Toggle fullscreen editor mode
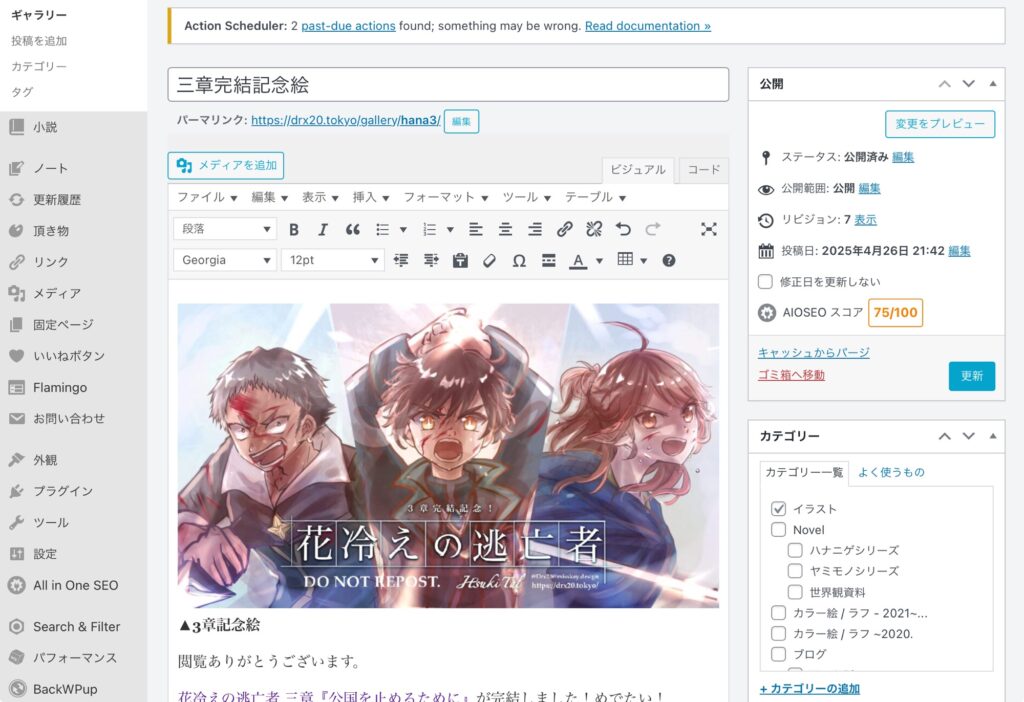 tap(709, 229)
